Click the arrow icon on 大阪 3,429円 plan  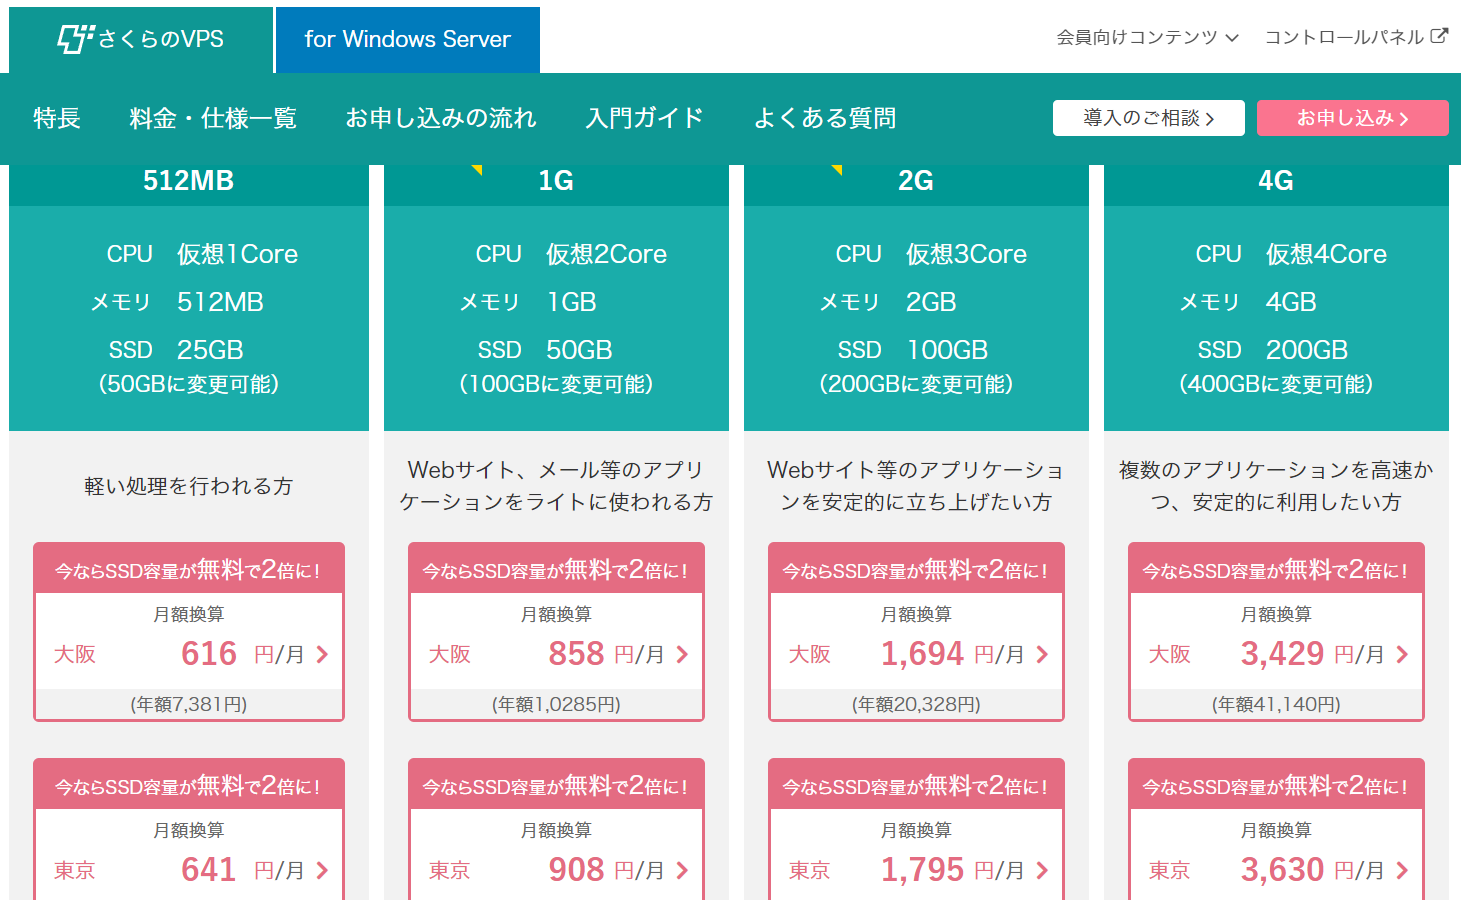(x=1402, y=654)
